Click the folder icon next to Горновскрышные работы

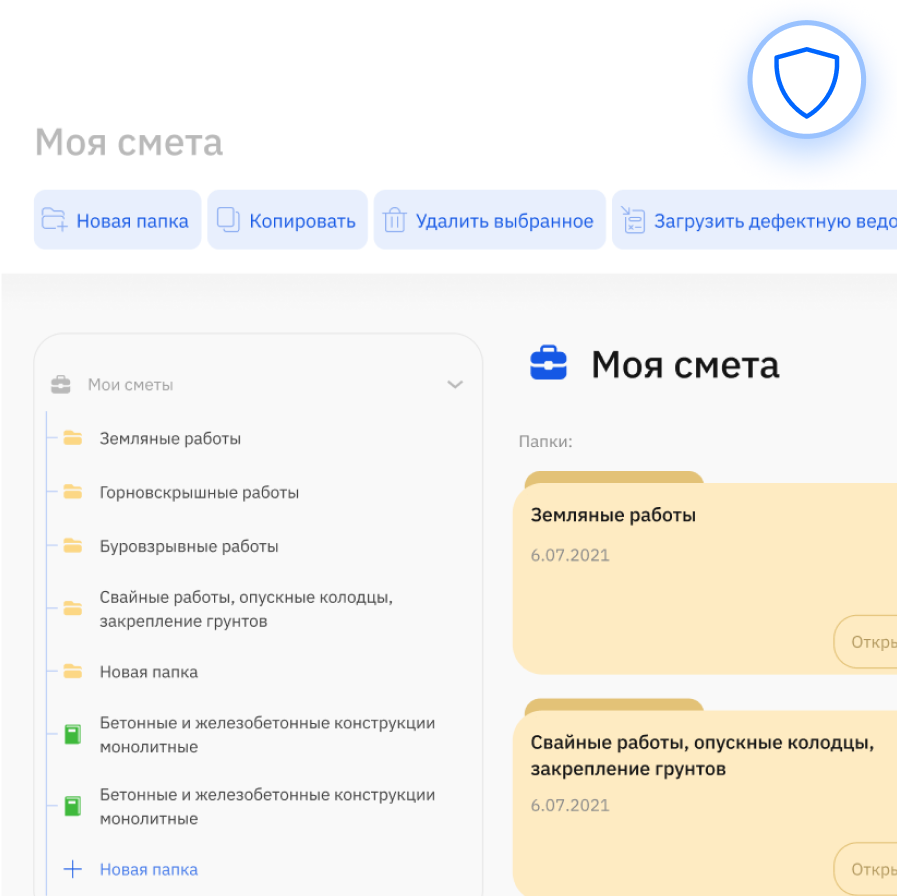(70, 492)
